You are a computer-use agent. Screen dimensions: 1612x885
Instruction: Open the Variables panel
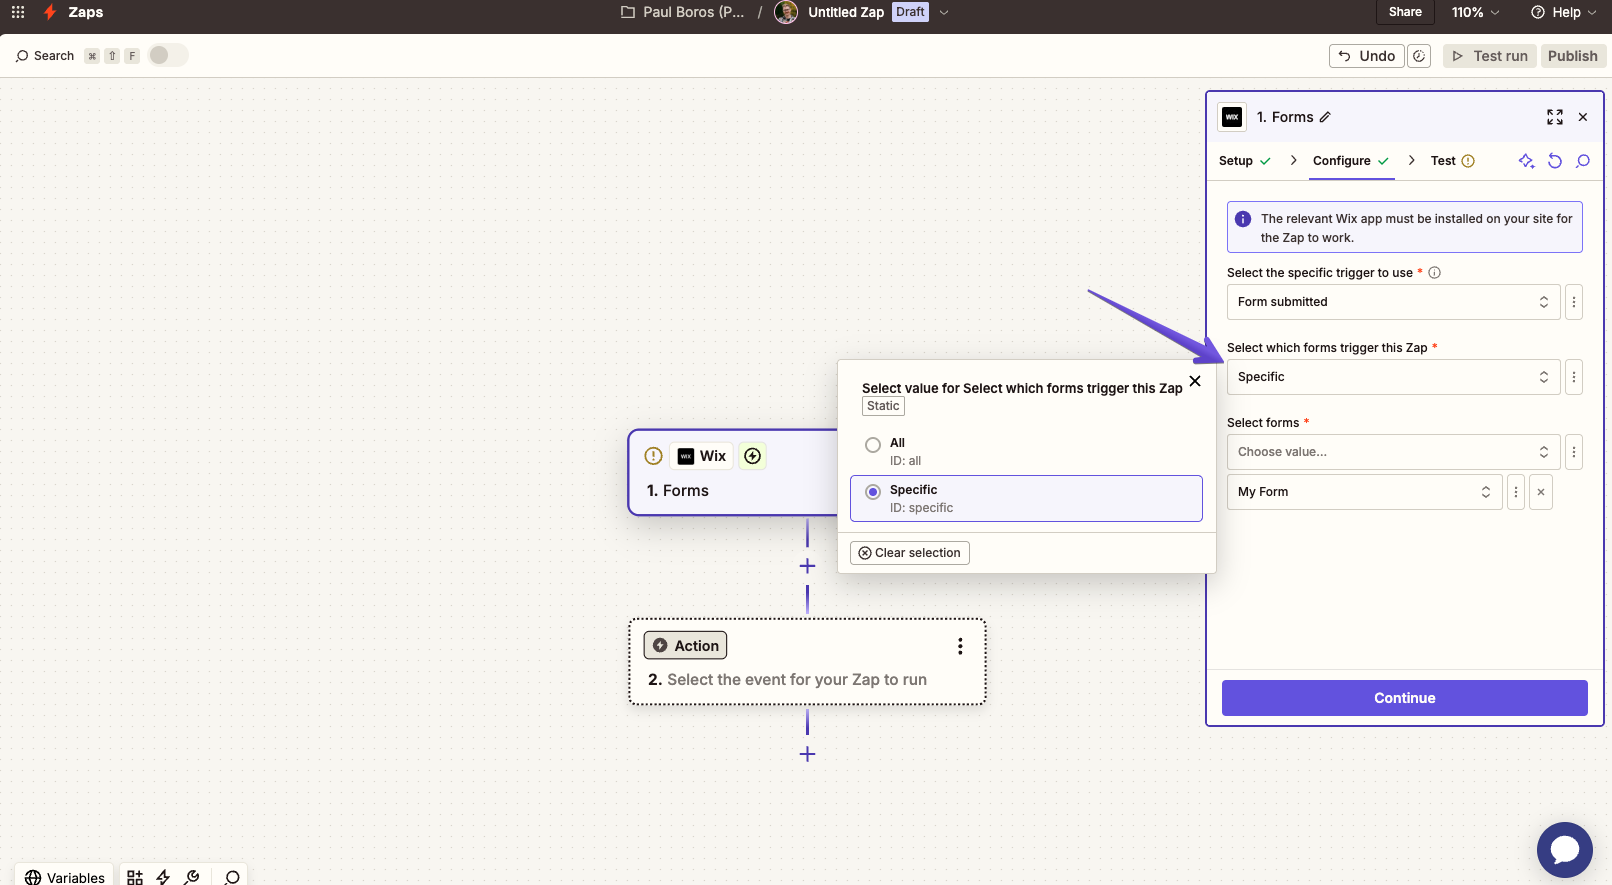pyautogui.click(x=65, y=877)
